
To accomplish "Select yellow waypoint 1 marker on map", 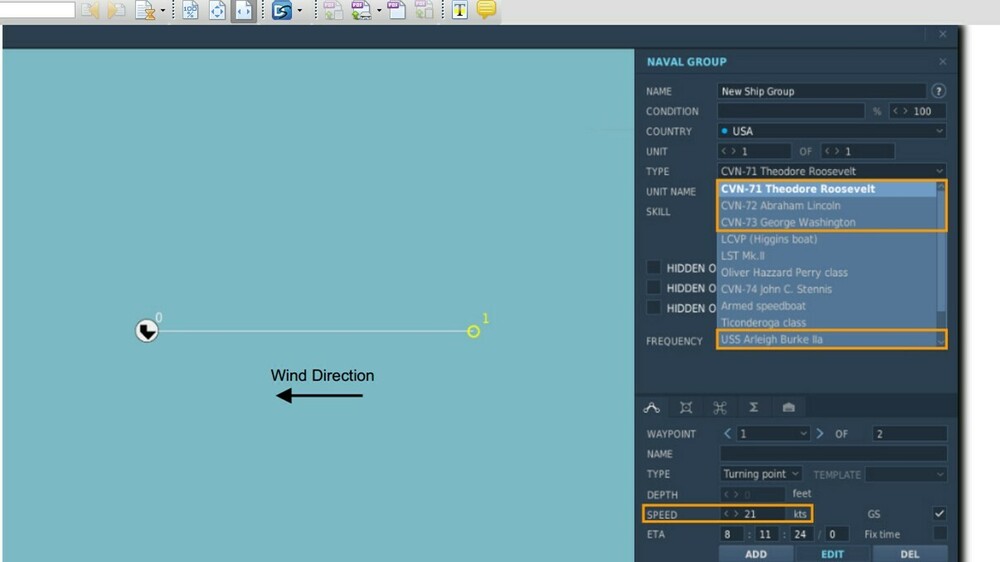I will [x=473, y=331].
